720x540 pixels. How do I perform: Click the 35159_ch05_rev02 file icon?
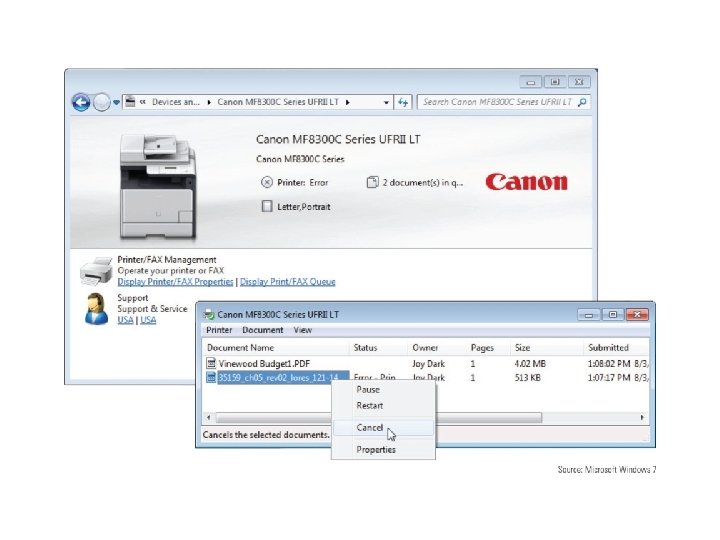click(211, 377)
